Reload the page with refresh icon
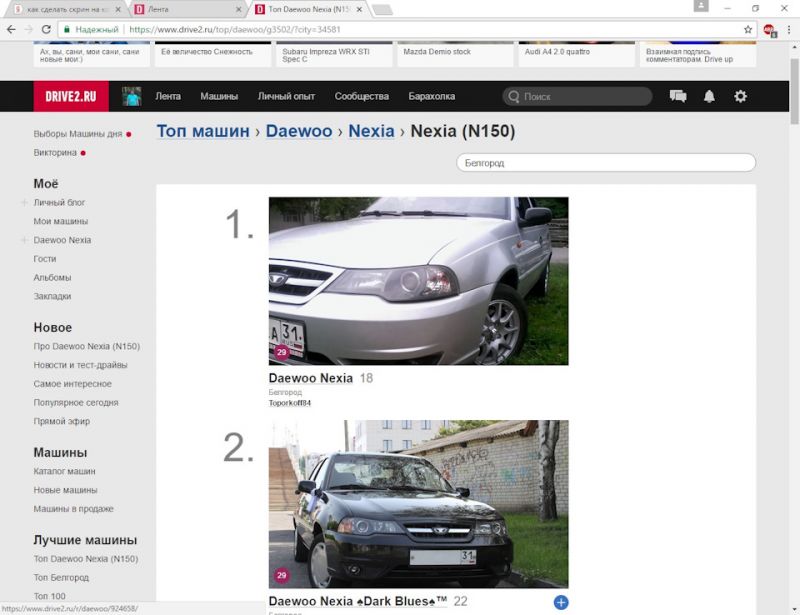The image size is (800, 615). pos(46,30)
